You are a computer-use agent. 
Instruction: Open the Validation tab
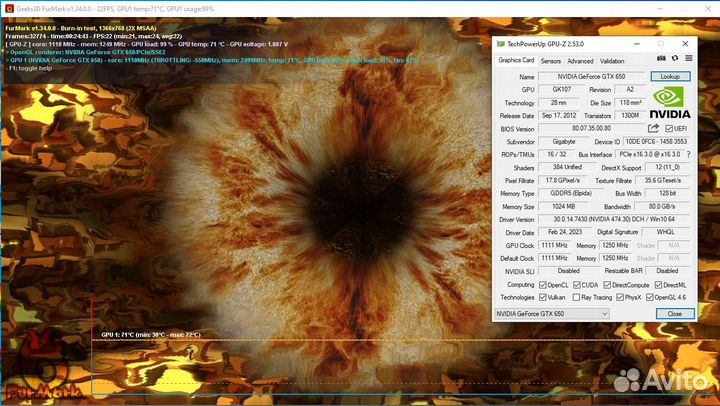(x=612, y=60)
